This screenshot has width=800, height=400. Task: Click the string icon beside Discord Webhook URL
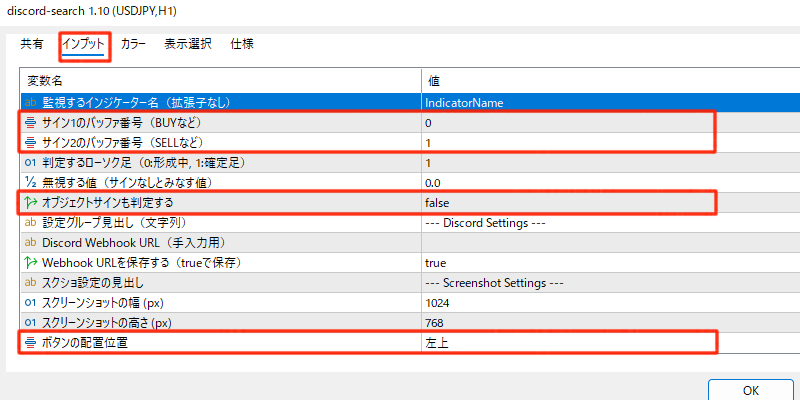click(x=30, y=243)
